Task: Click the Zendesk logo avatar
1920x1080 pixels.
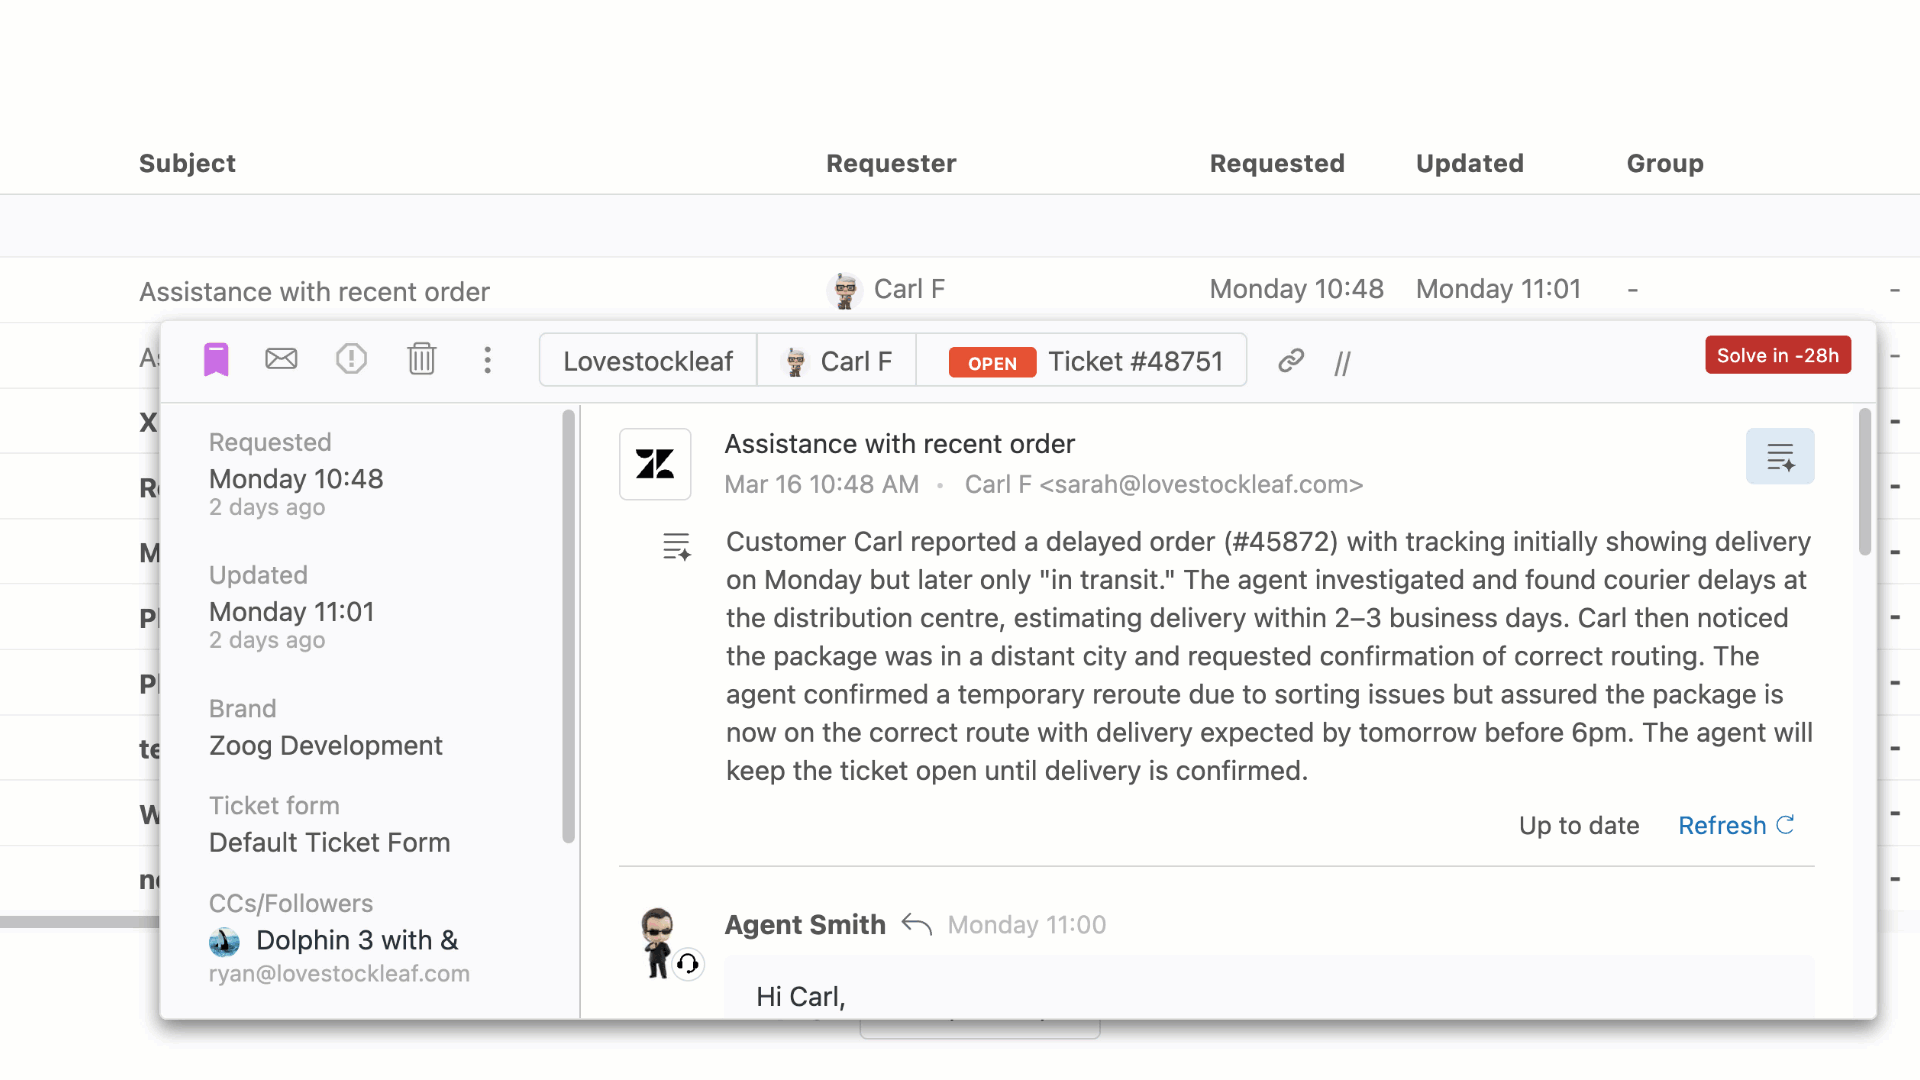Action: [x=655, y=464]
